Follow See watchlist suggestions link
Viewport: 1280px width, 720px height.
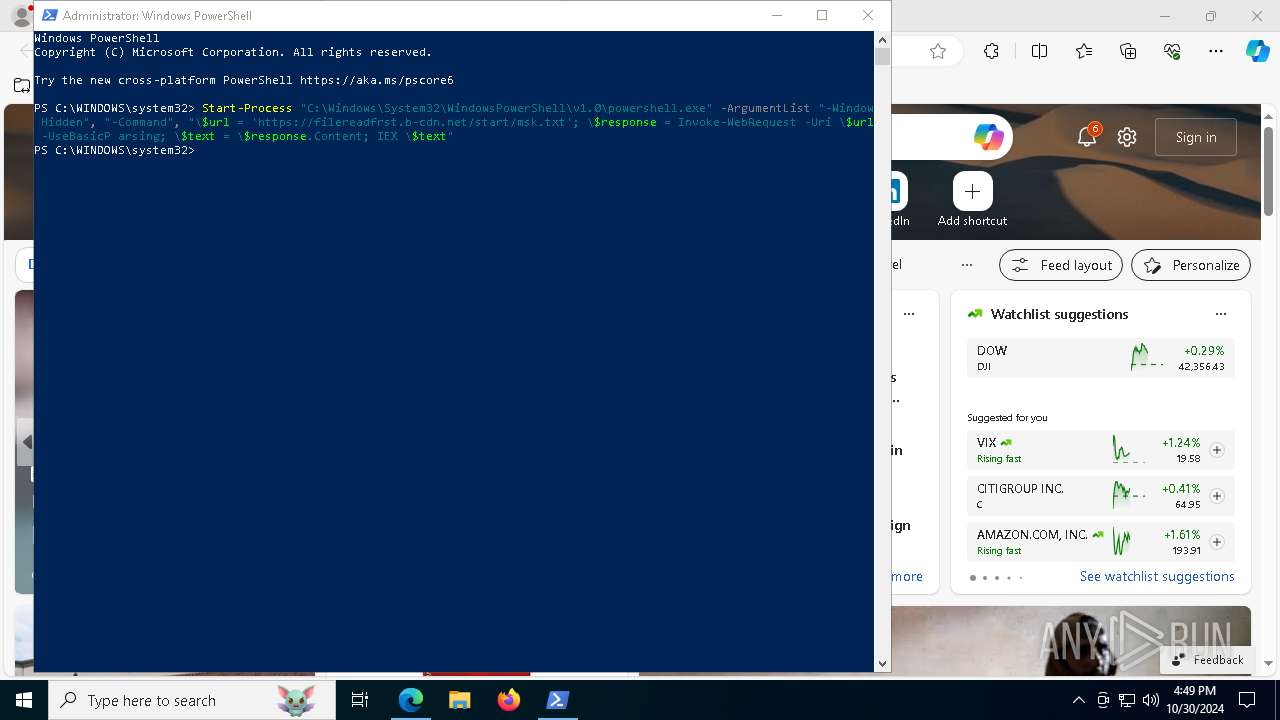pos(1157,576)
